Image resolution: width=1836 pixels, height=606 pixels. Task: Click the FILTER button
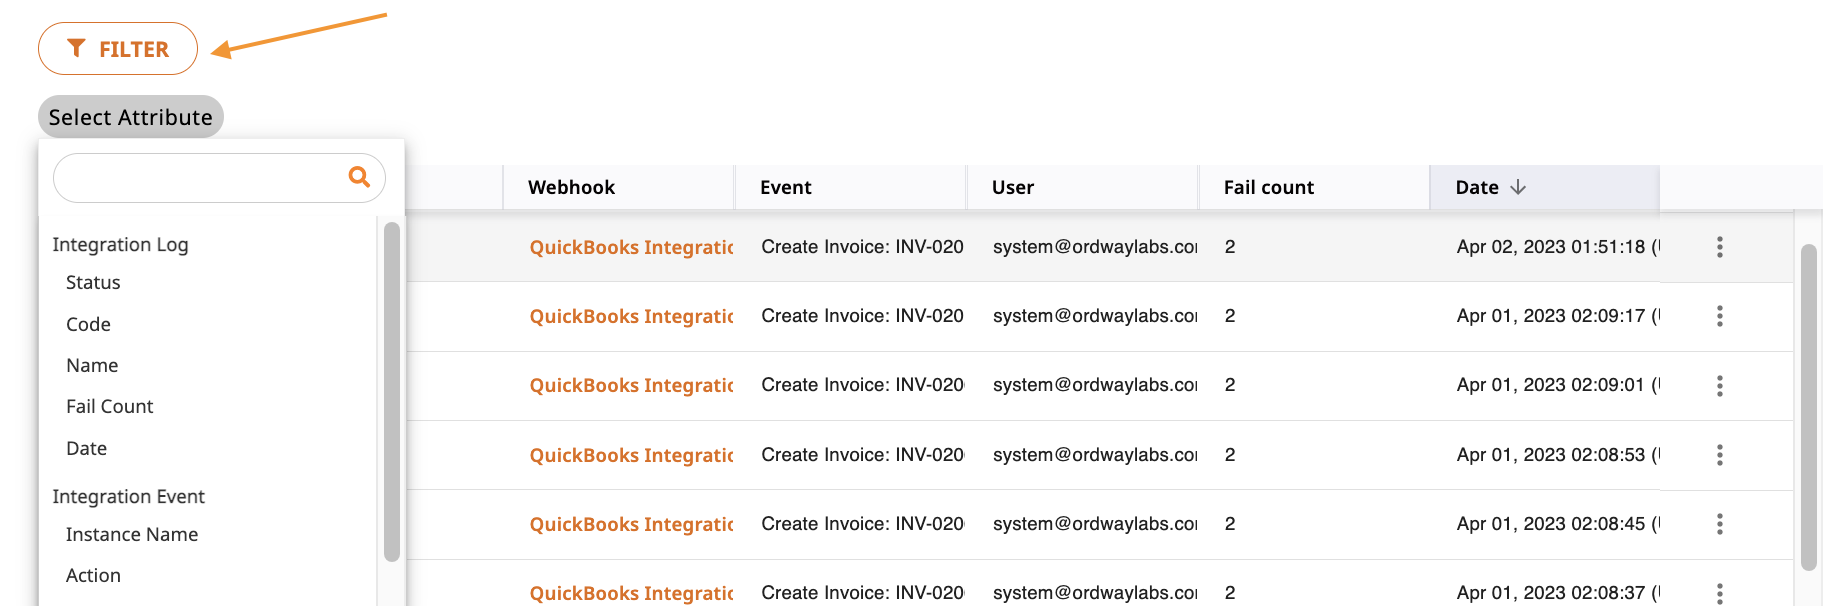118,48
